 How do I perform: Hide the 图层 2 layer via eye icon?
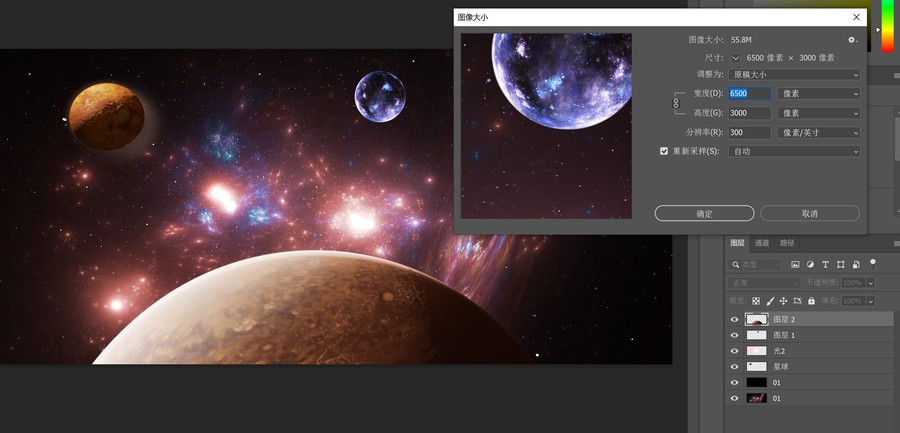click(x=735, y=319)
